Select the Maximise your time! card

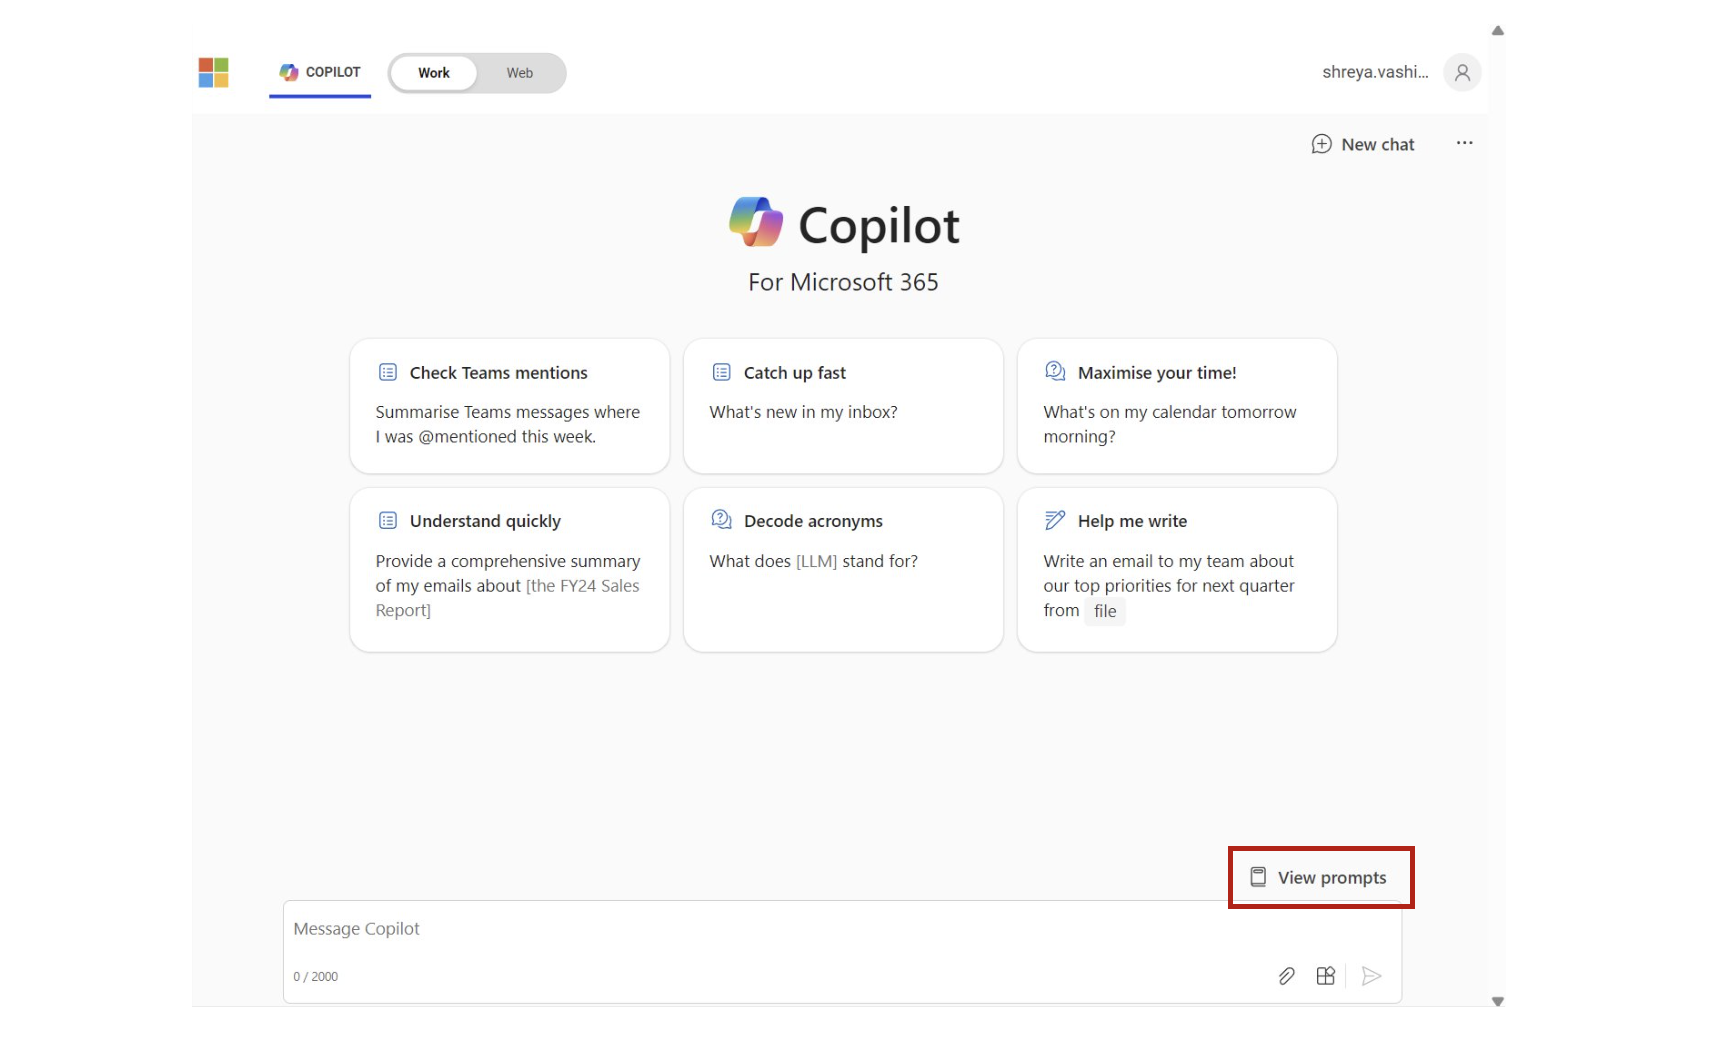pos(1177,405)
